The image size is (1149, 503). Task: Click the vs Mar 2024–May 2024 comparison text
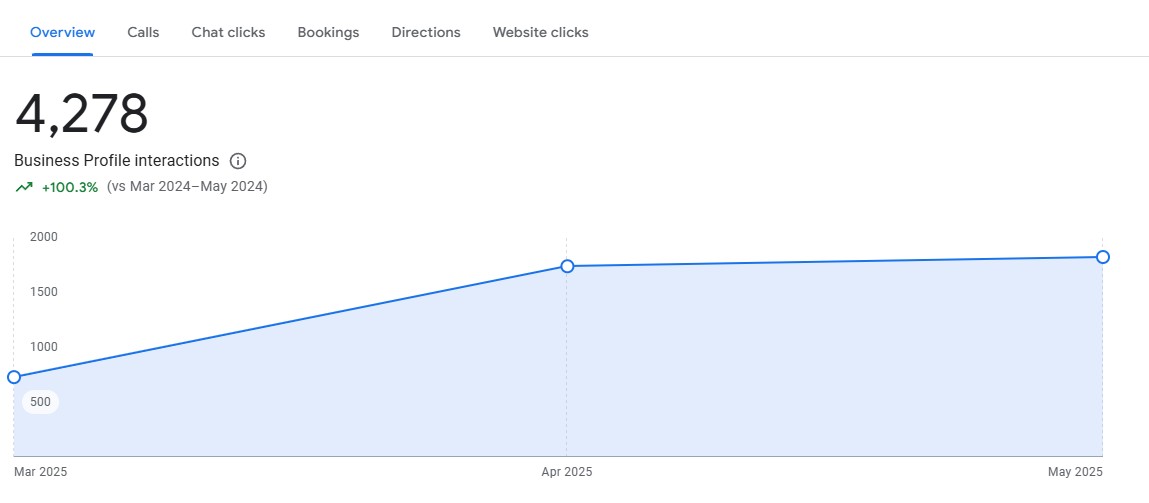click(x=187, y=187)
